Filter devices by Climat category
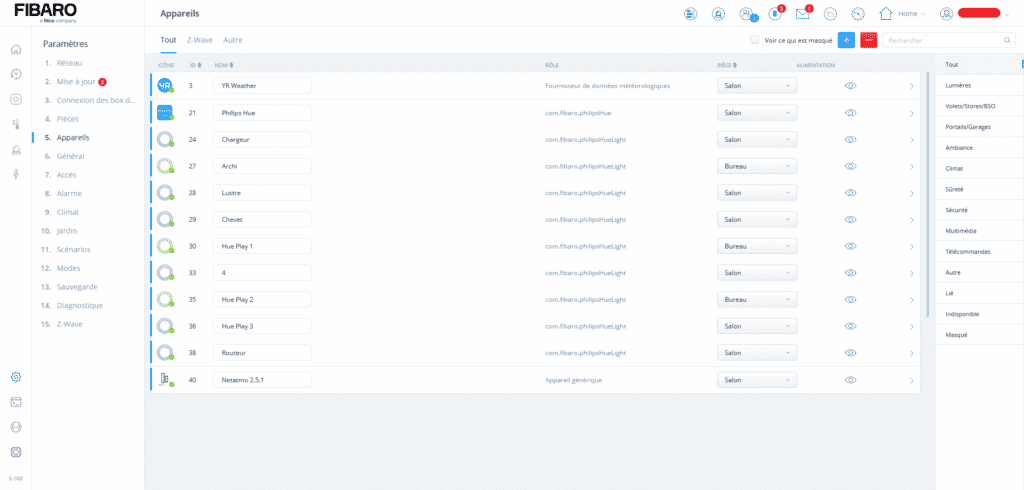The height and width of the screenshot is (490, 1024). point(954,169)
